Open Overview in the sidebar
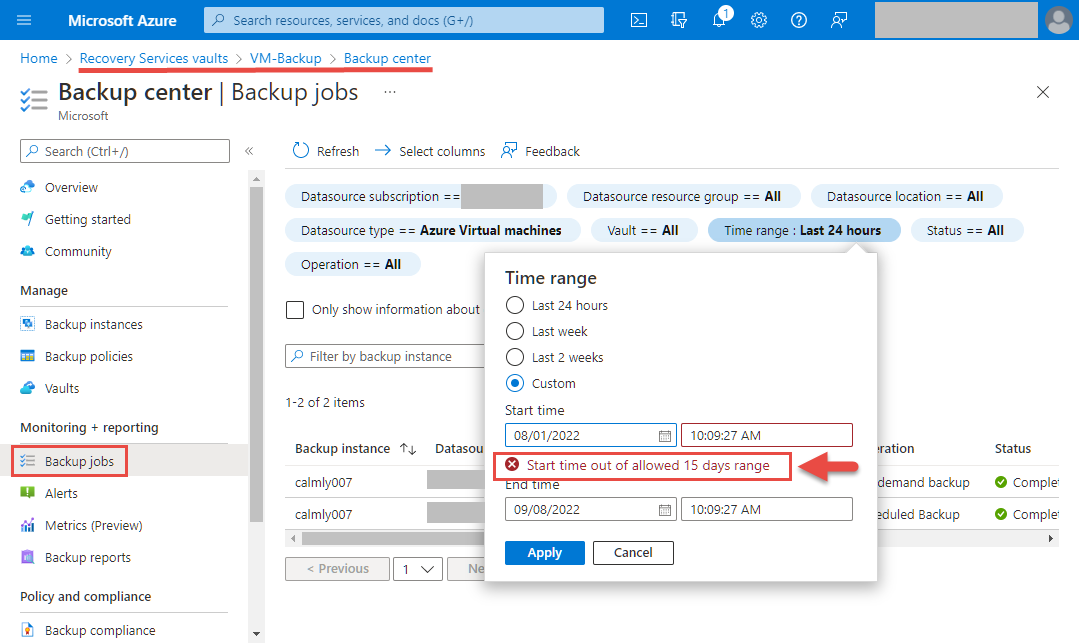1079x643 pixels. coord(71,187)
